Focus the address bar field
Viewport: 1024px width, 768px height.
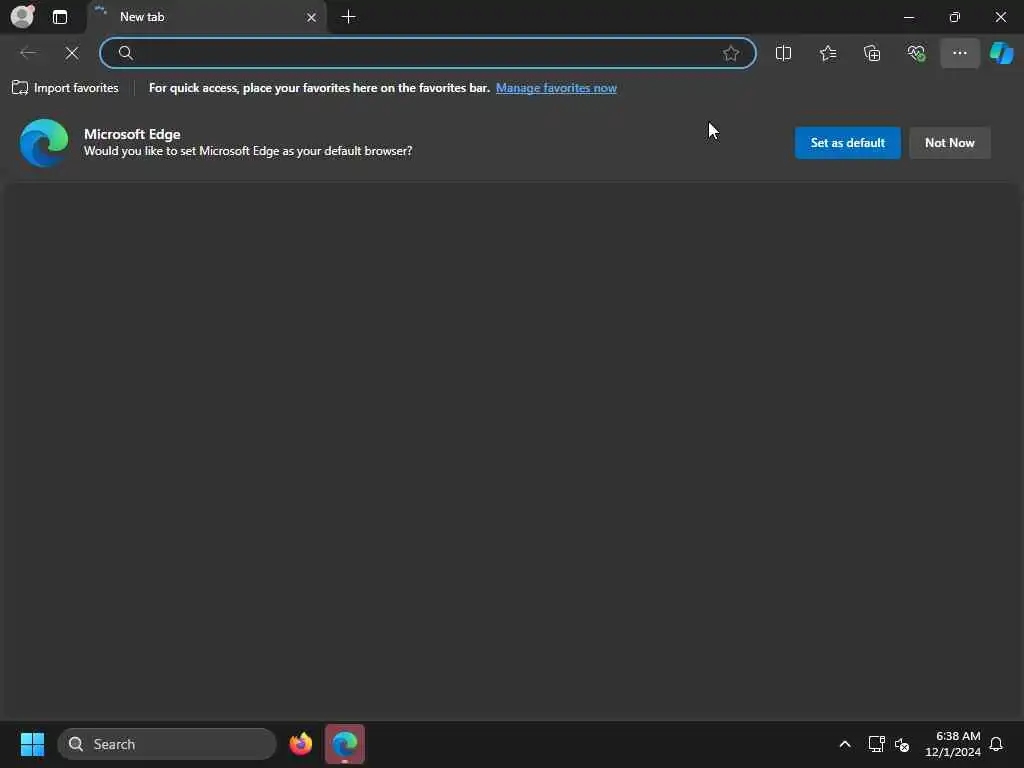428,53
